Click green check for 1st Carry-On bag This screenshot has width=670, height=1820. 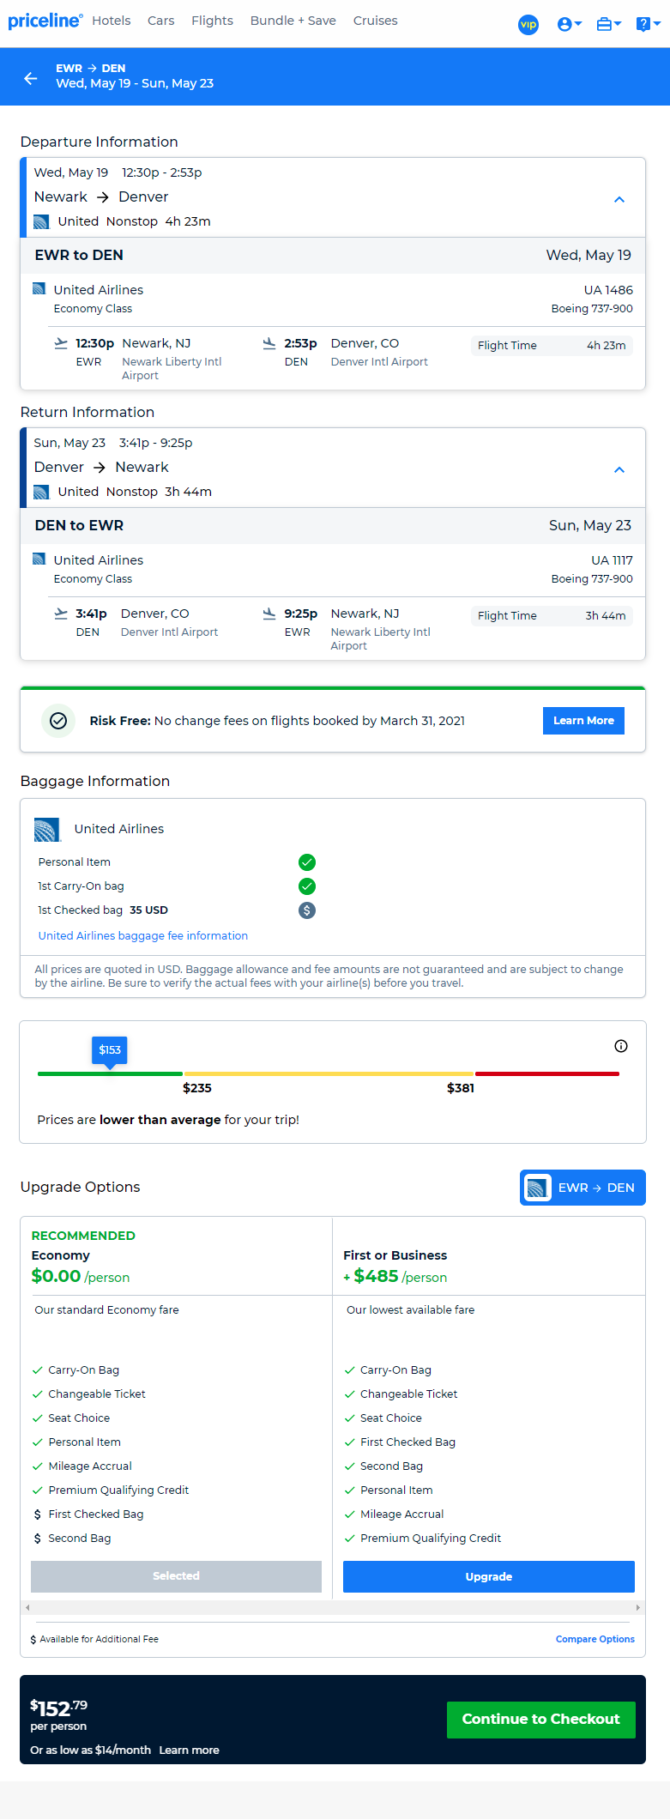tap(307, 886)
